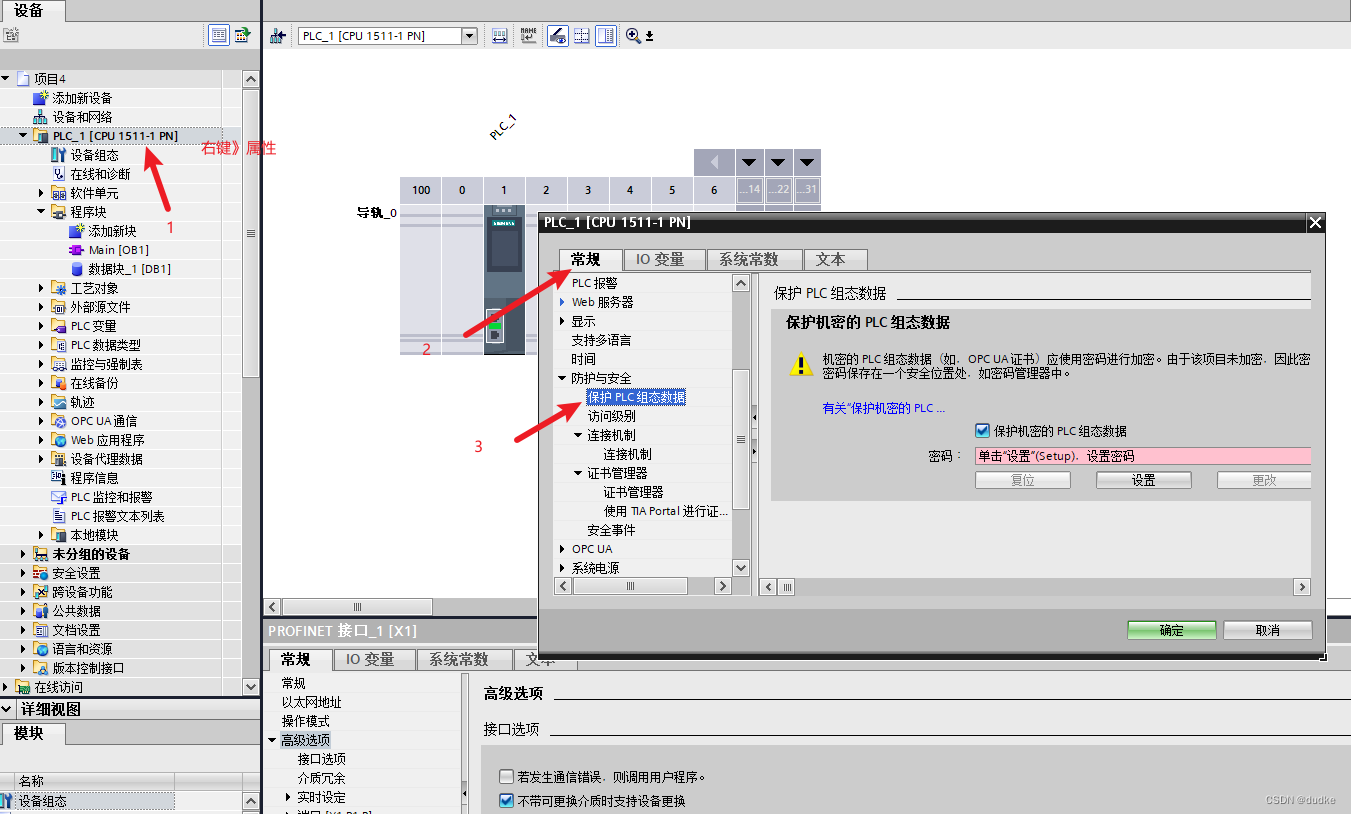
Task: Toggle 保护机密的 PLC 组态数据 checkbox
Action: (x=982, y=431)
